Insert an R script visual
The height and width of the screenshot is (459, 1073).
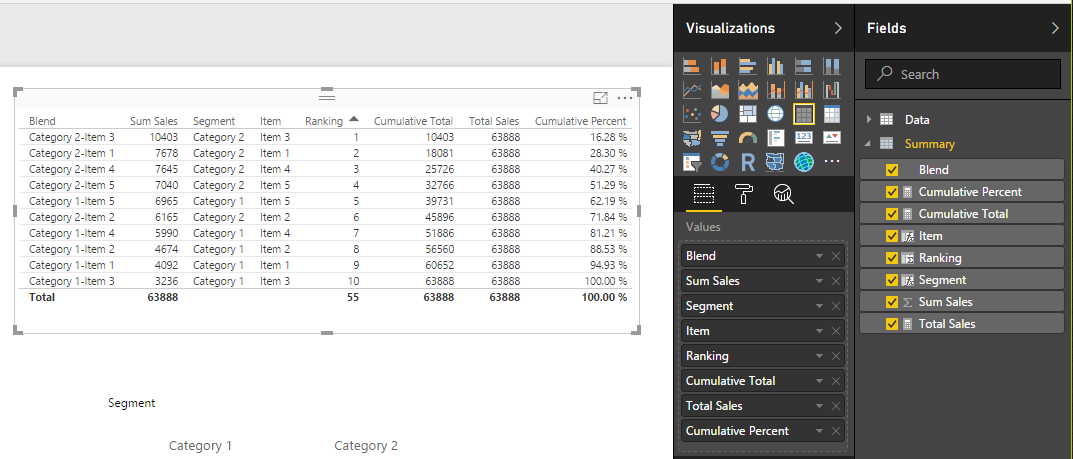coord(748,162)
